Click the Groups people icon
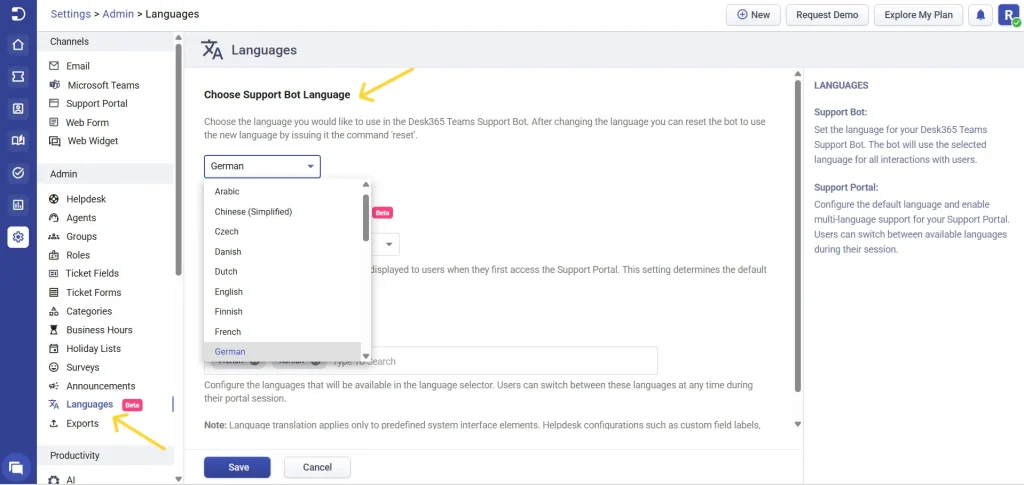 (x=54, y=236)
